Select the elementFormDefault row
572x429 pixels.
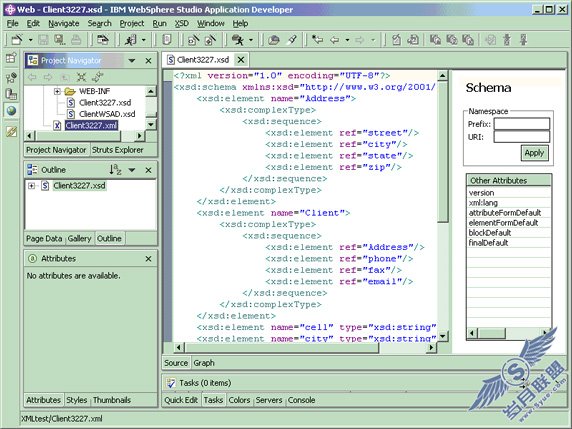[509, 223]
